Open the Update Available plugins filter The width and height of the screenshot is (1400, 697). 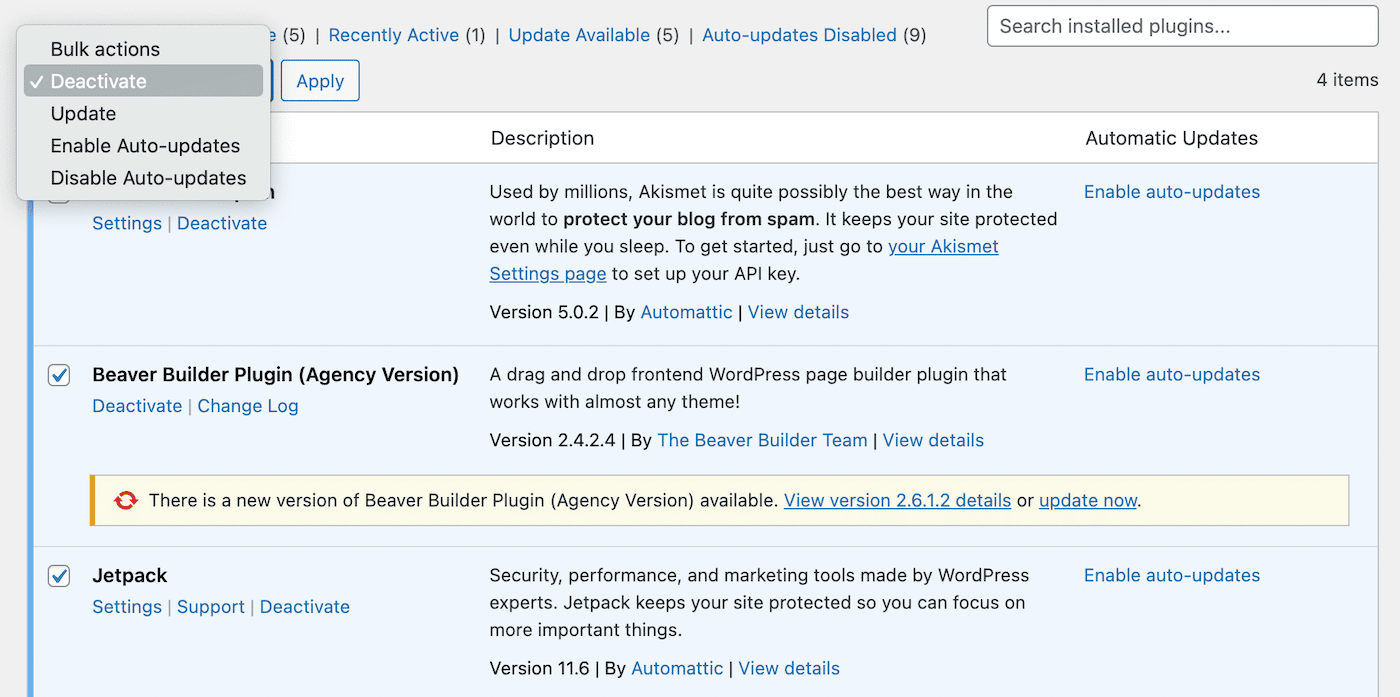[x=579, y=34]
